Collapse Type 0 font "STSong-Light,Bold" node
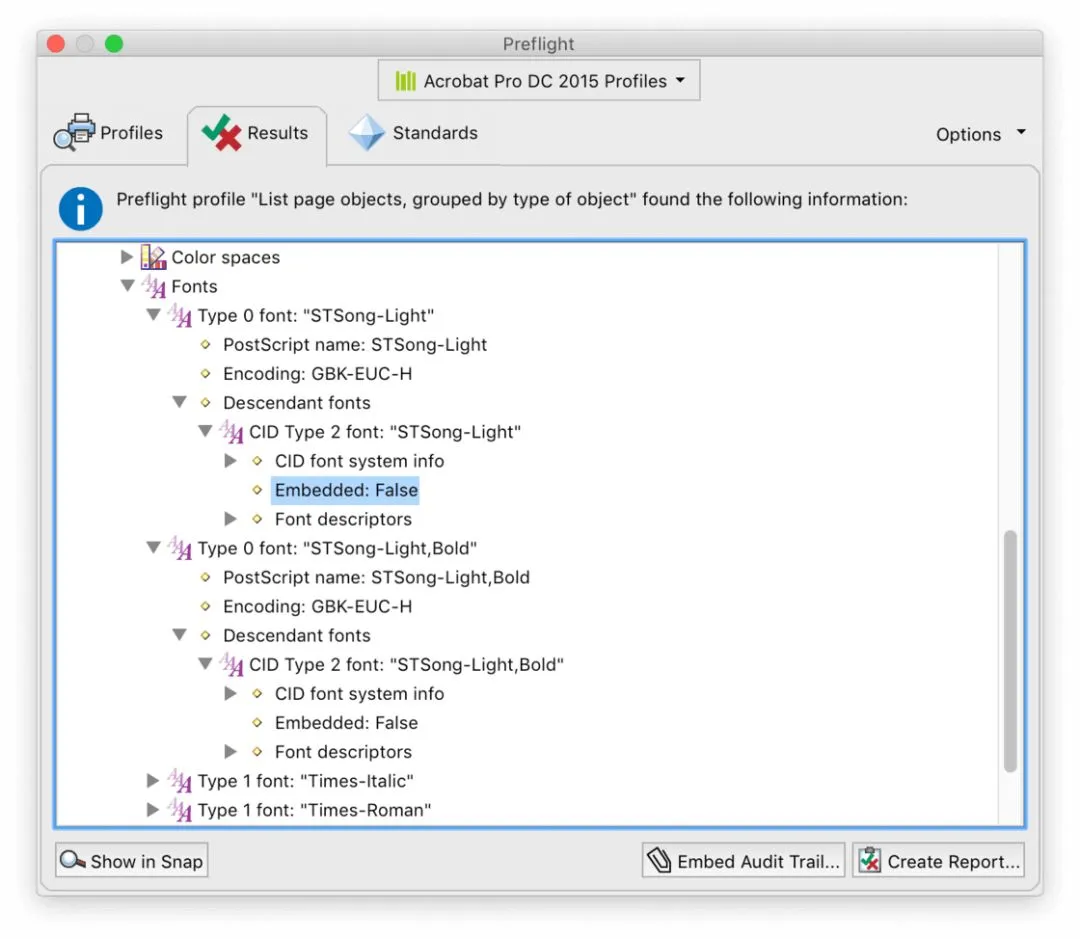 (154, 548)
